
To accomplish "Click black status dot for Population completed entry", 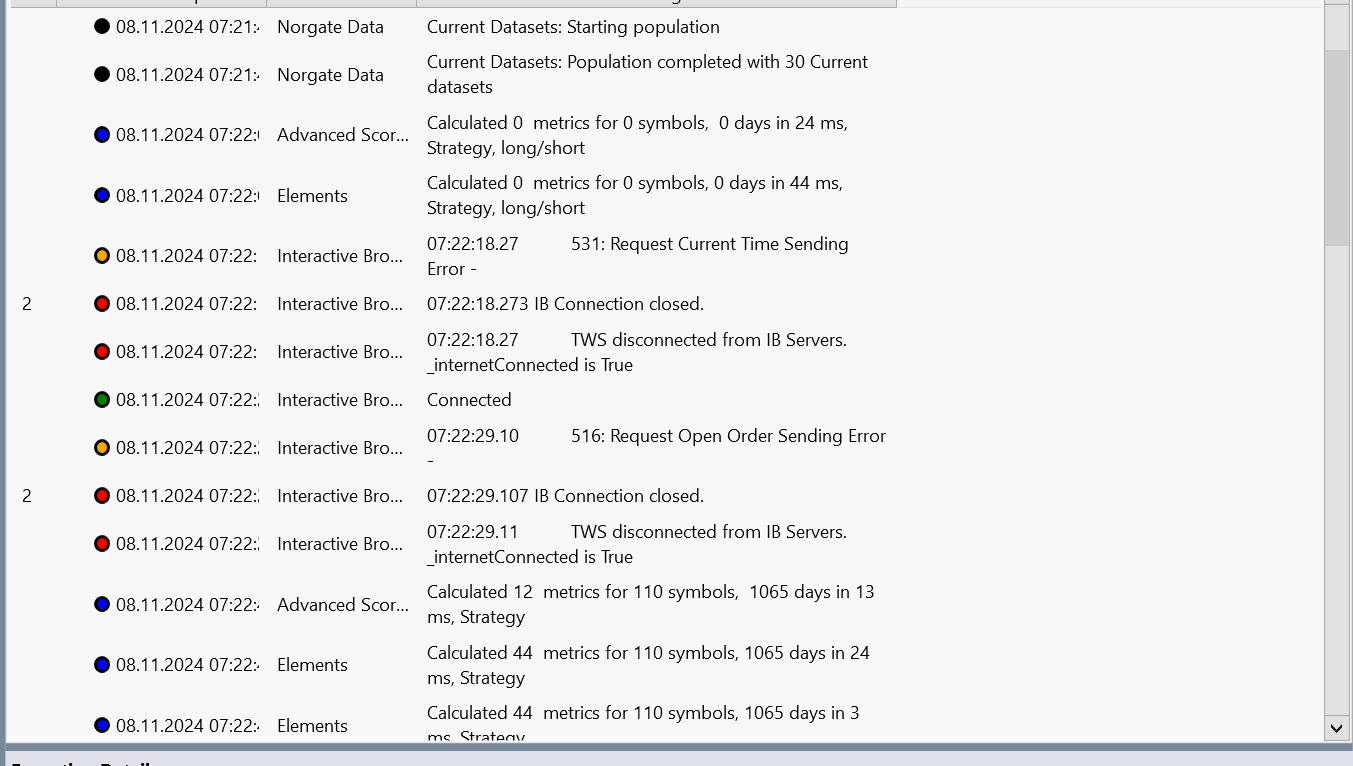I will pyautogui.click(x=102, y=75).
